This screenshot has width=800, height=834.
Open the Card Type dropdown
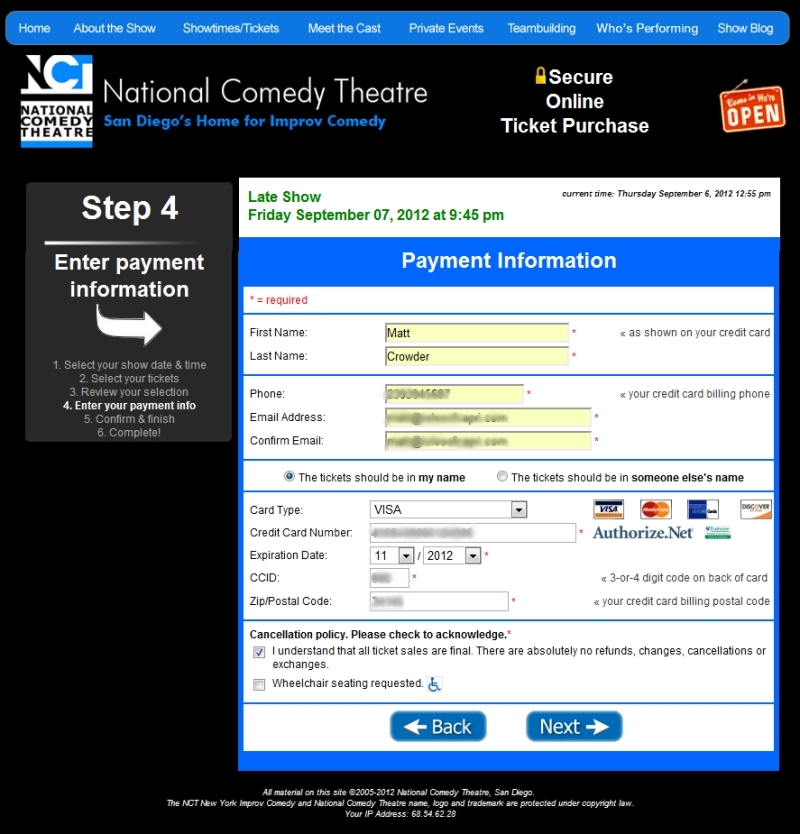[448, 510]
